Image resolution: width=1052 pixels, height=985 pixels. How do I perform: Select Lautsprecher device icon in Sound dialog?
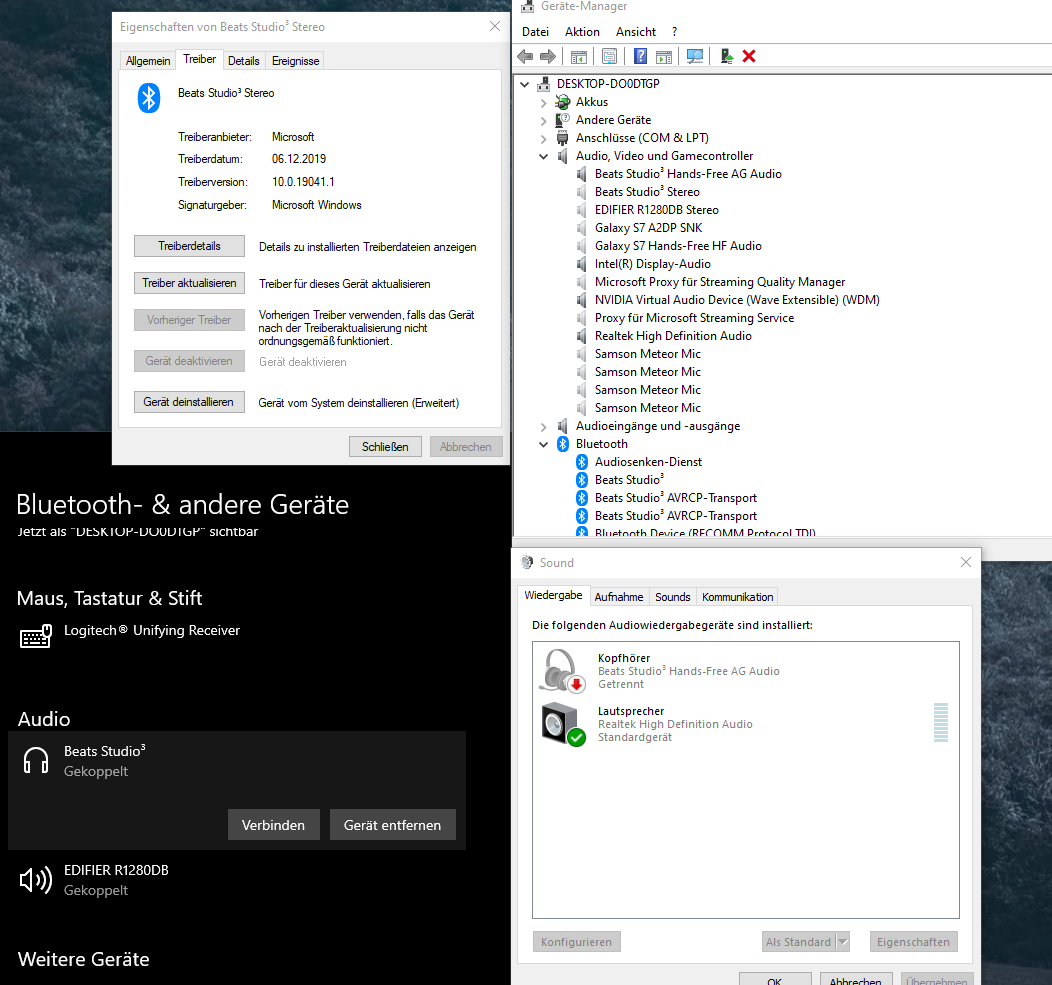pos(563,724)
